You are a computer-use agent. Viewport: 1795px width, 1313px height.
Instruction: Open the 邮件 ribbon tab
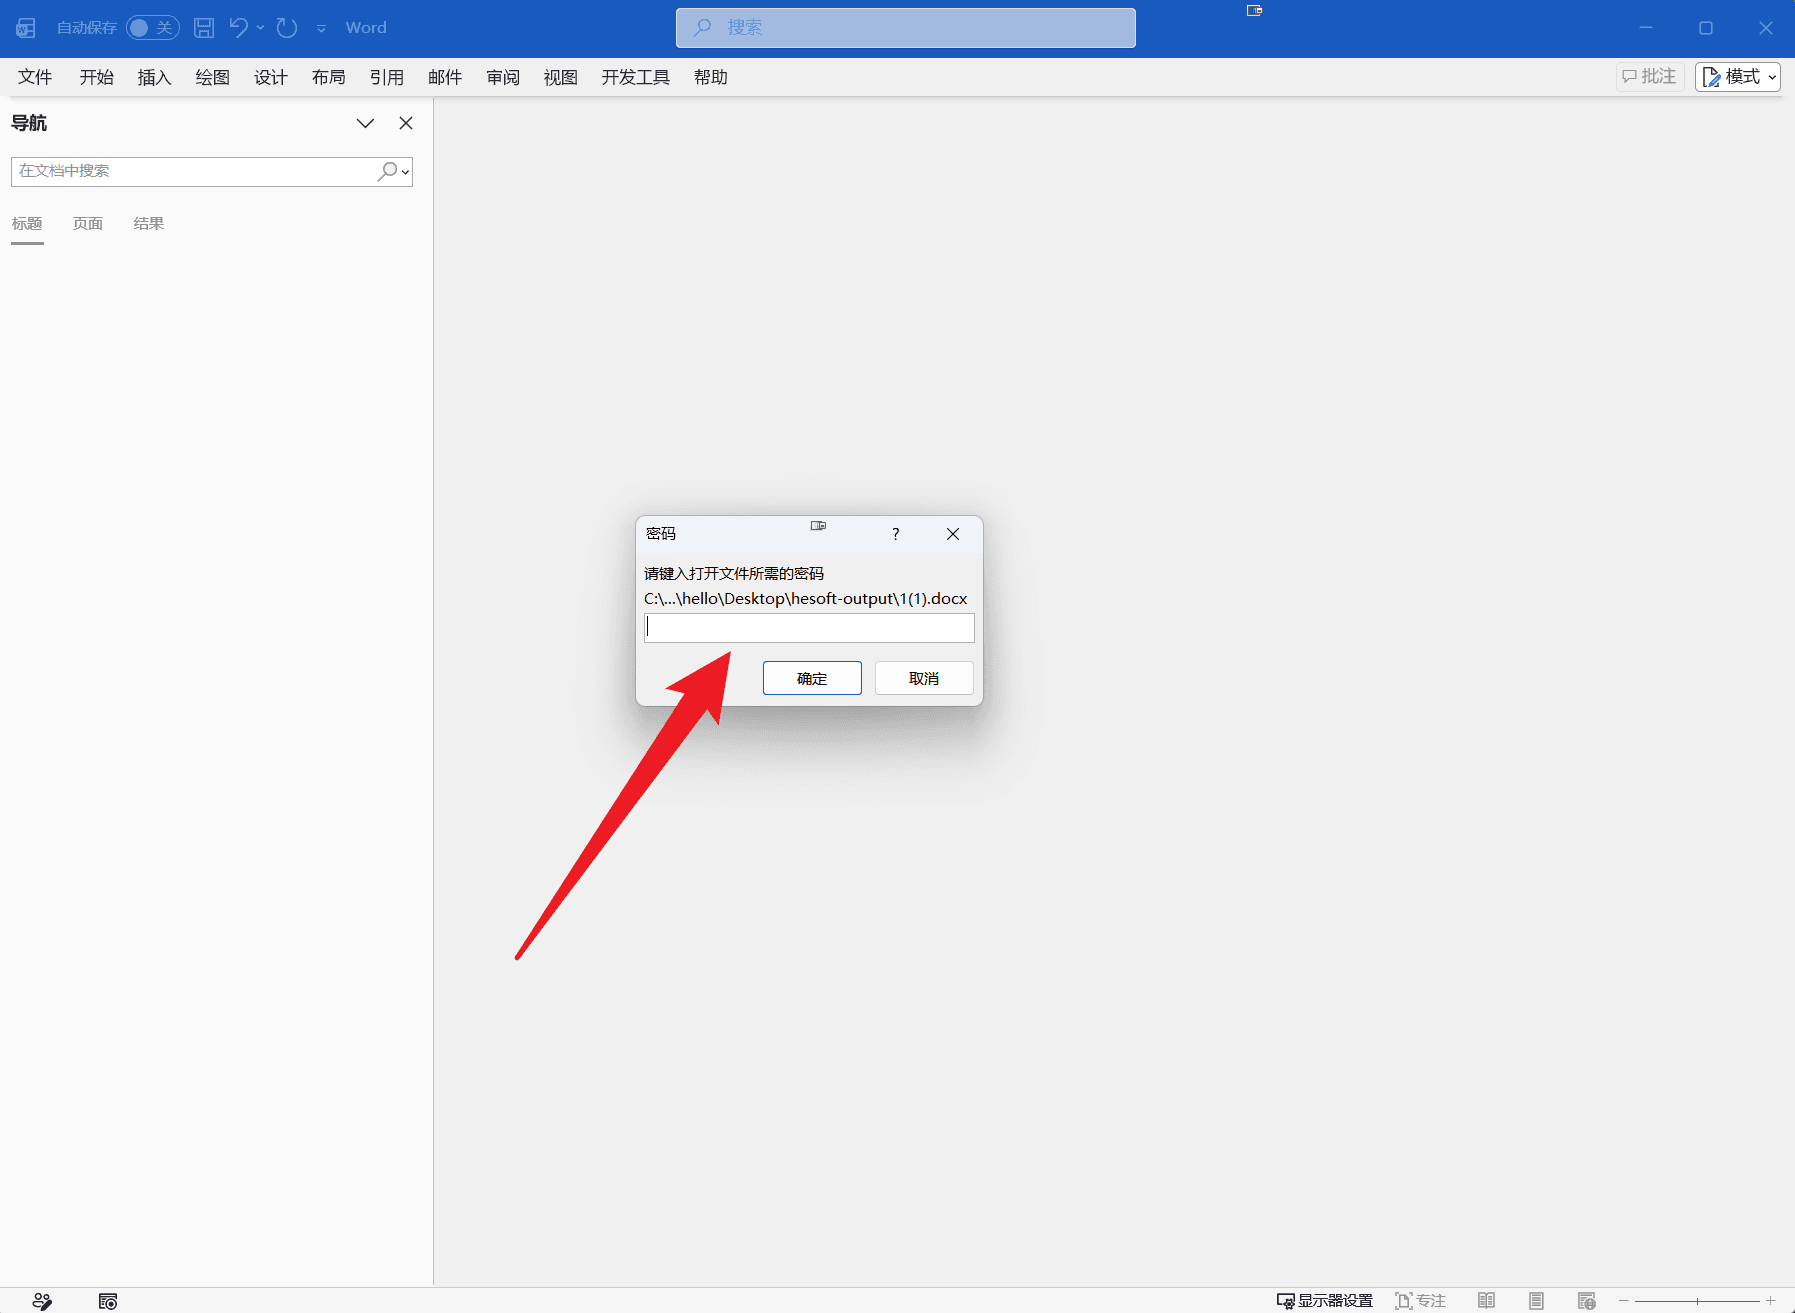(x=445, y=77)
